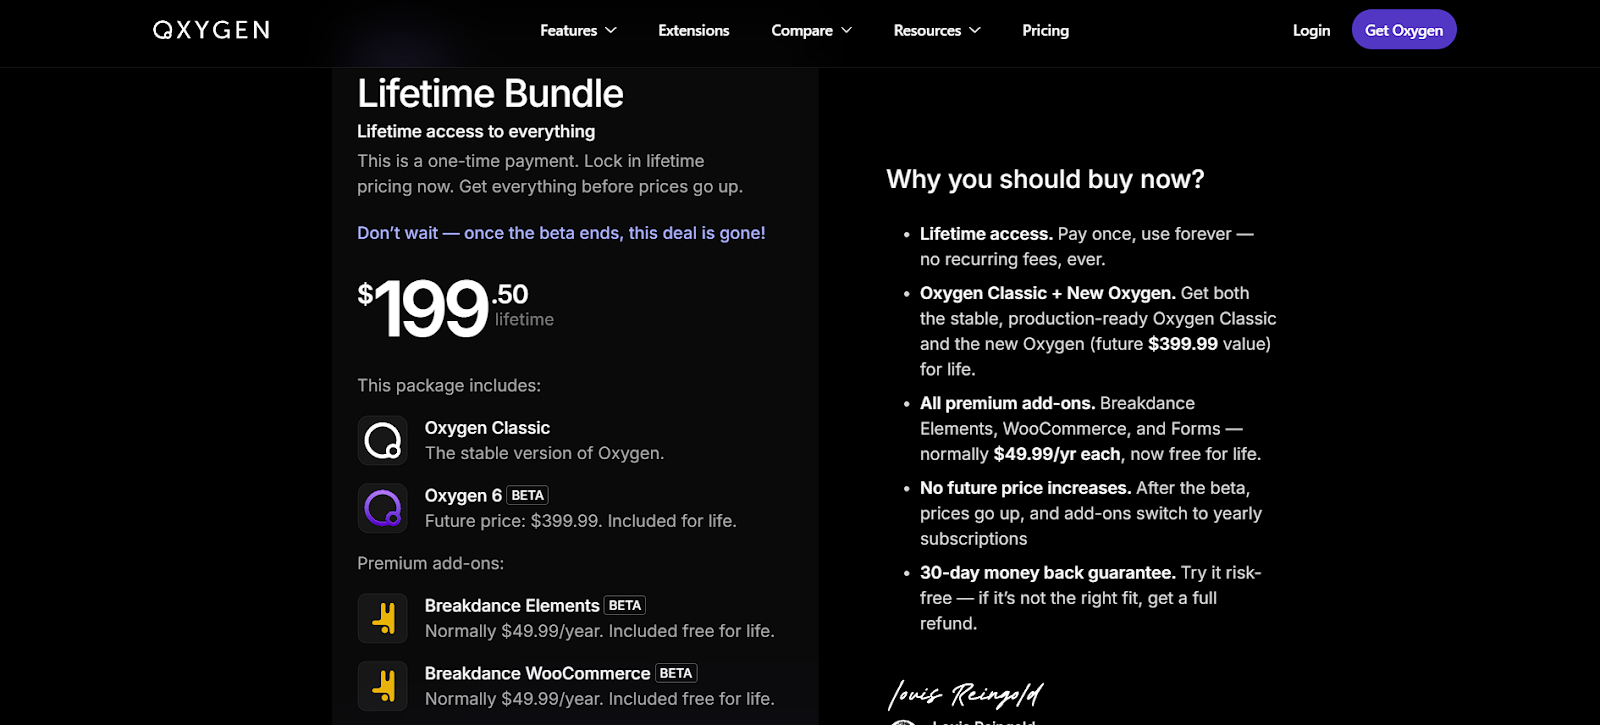This screenshot has width=1600, height=725.
Task: Click the Oxygen Classic title text
Action: [487, 428]
